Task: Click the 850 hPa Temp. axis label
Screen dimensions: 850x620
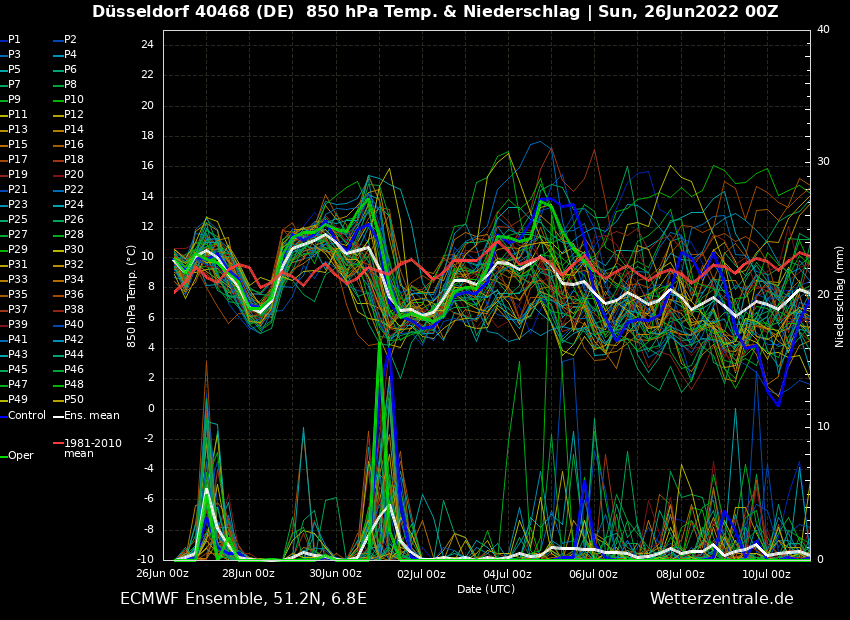Action: pyautogui.click(x=132, y=296)
